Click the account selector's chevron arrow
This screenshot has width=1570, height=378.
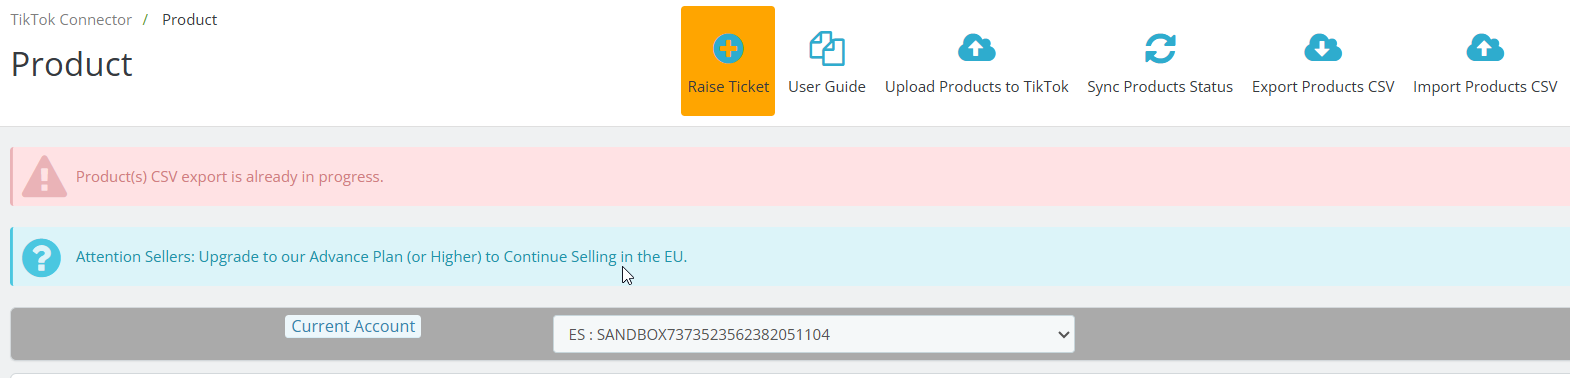pyautogui.click(x=1063, y=335)
